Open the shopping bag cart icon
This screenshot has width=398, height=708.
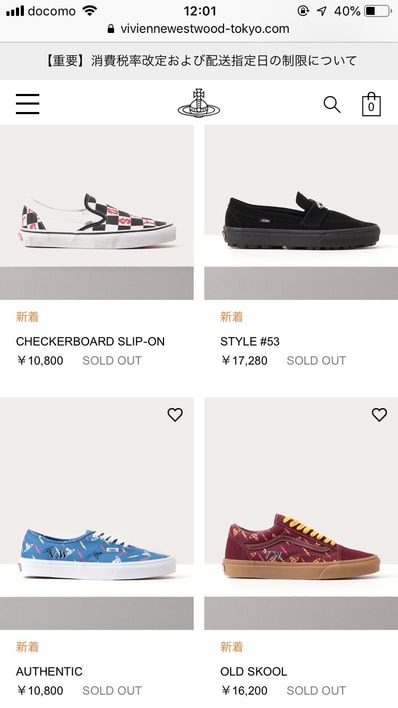pos(371,104)
